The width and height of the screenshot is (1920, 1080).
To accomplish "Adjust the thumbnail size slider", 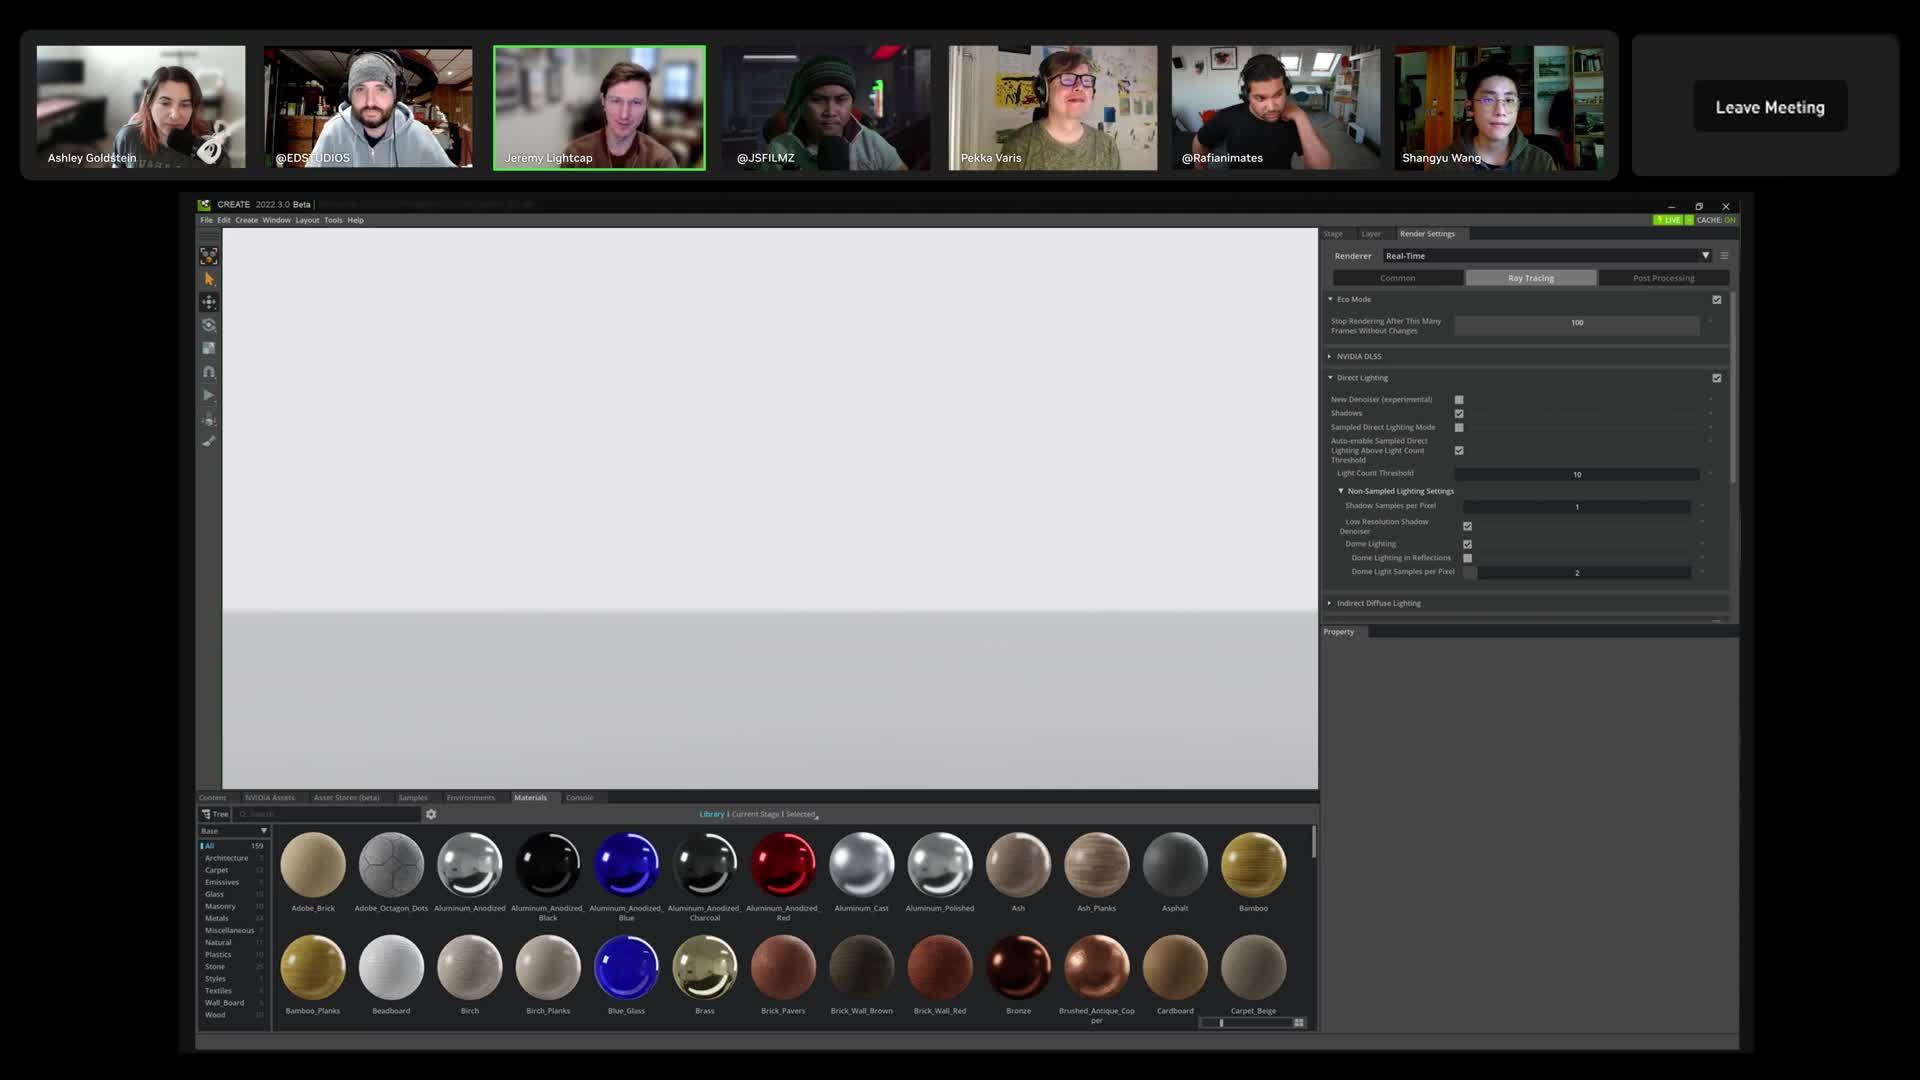I will 1222,1022.
